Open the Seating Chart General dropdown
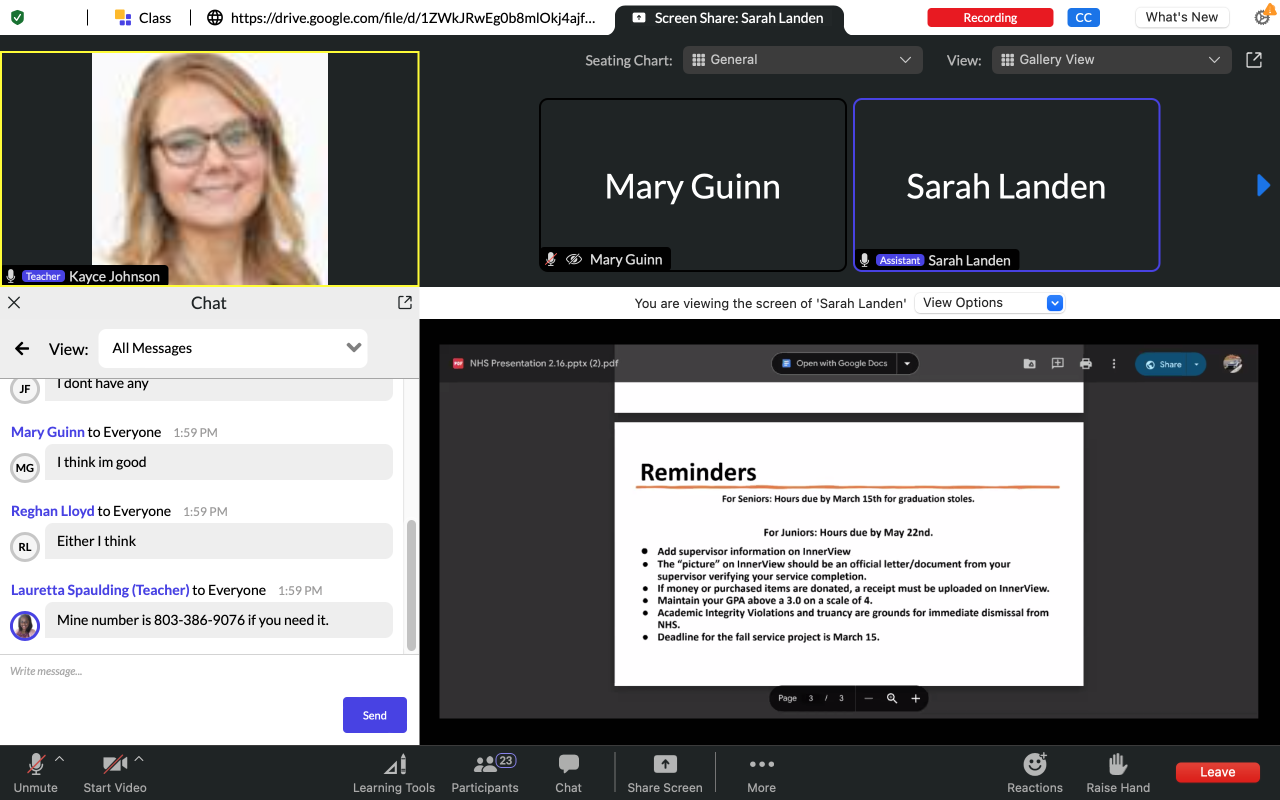The width and height of the screenshot is (1280, 800). [802, 60]
